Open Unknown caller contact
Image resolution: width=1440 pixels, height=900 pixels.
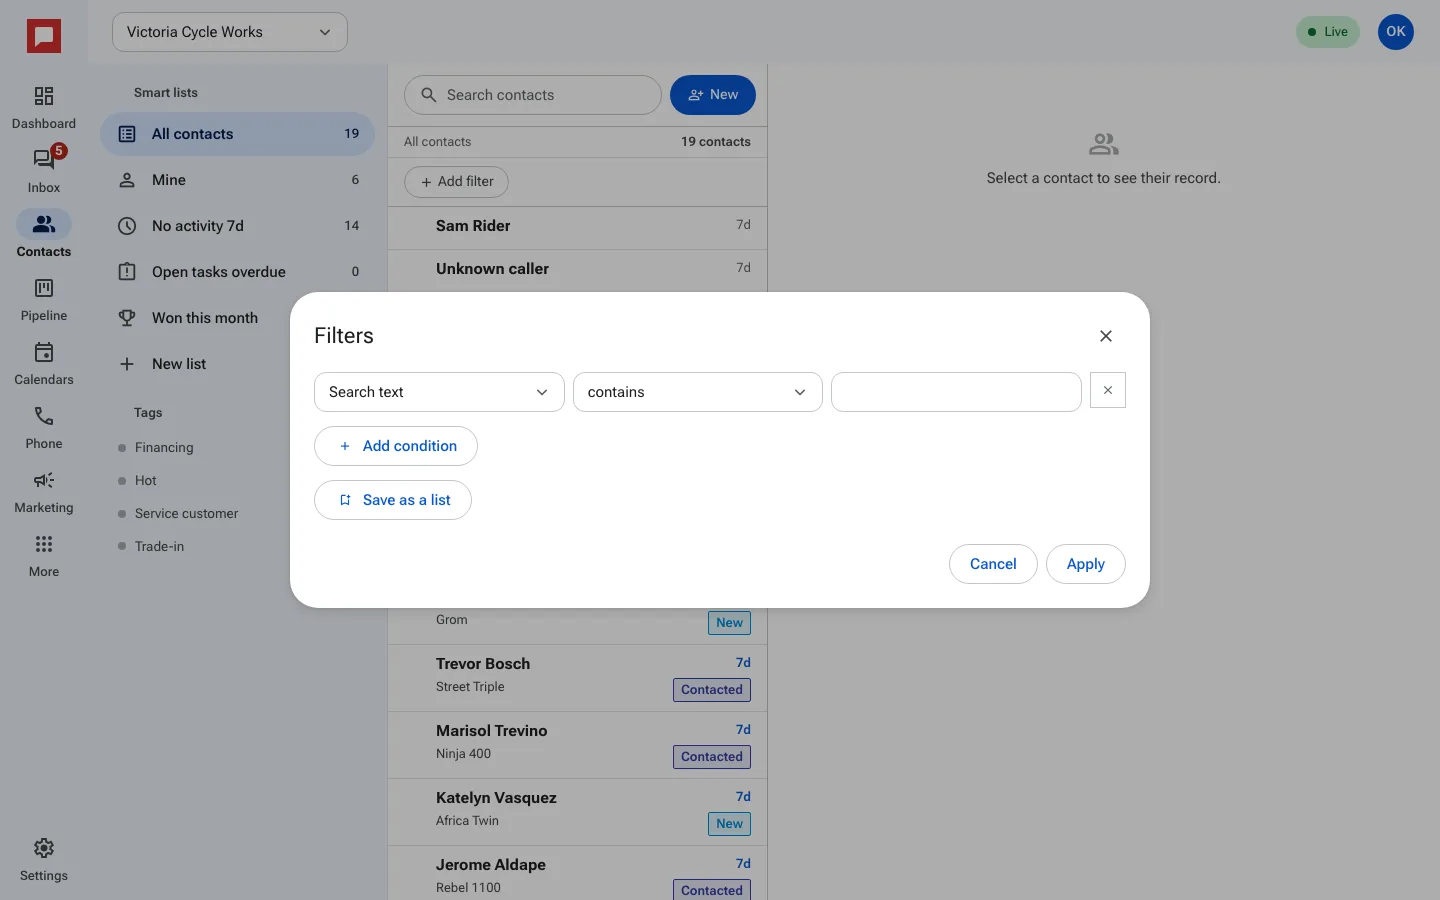point(578,271)
